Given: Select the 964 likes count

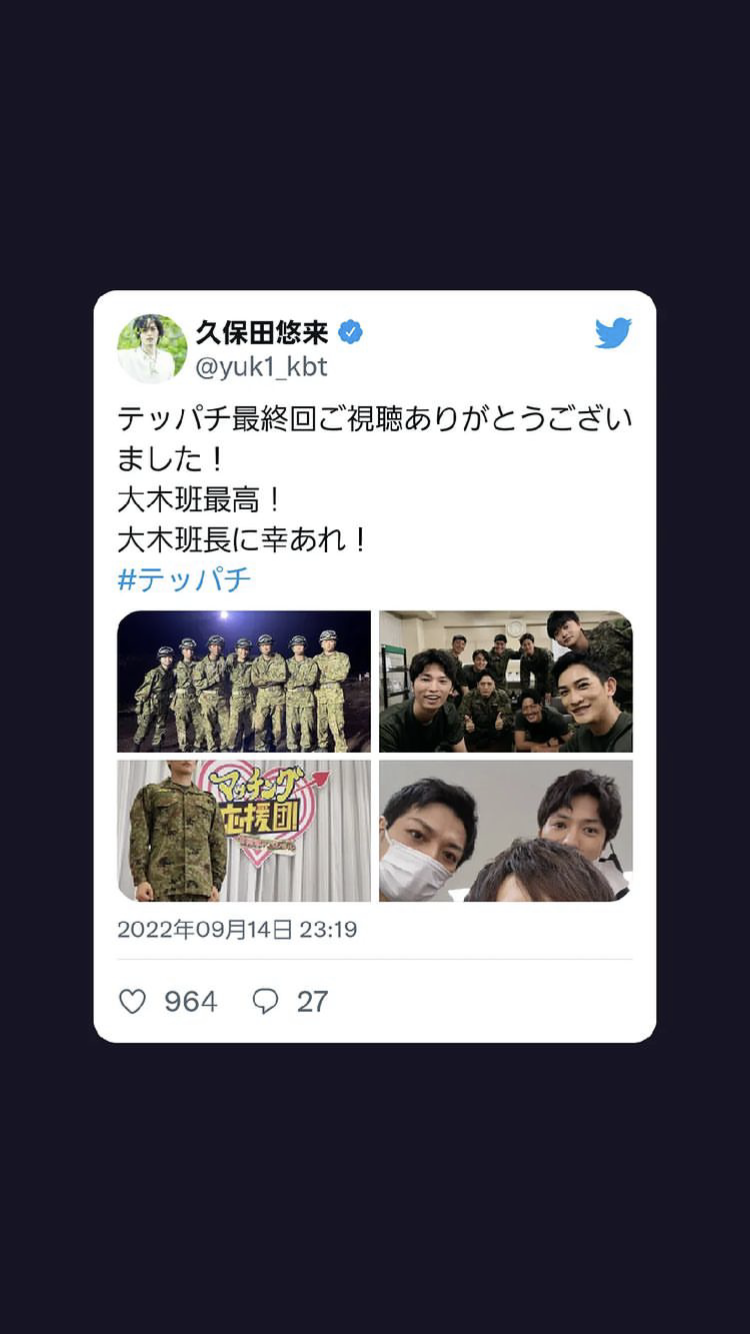Looking at the screenshot, I should [x=190, y=1001].
